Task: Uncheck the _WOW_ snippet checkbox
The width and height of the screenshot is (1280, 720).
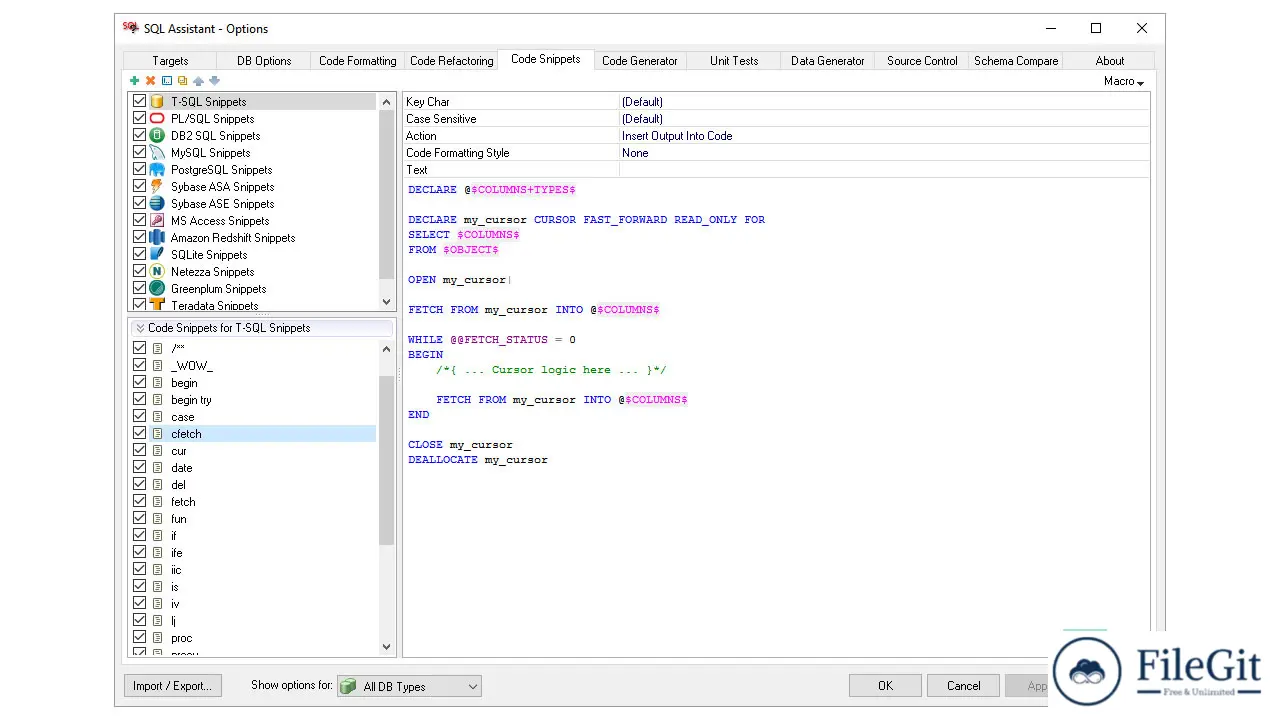Action: (140, 366)
